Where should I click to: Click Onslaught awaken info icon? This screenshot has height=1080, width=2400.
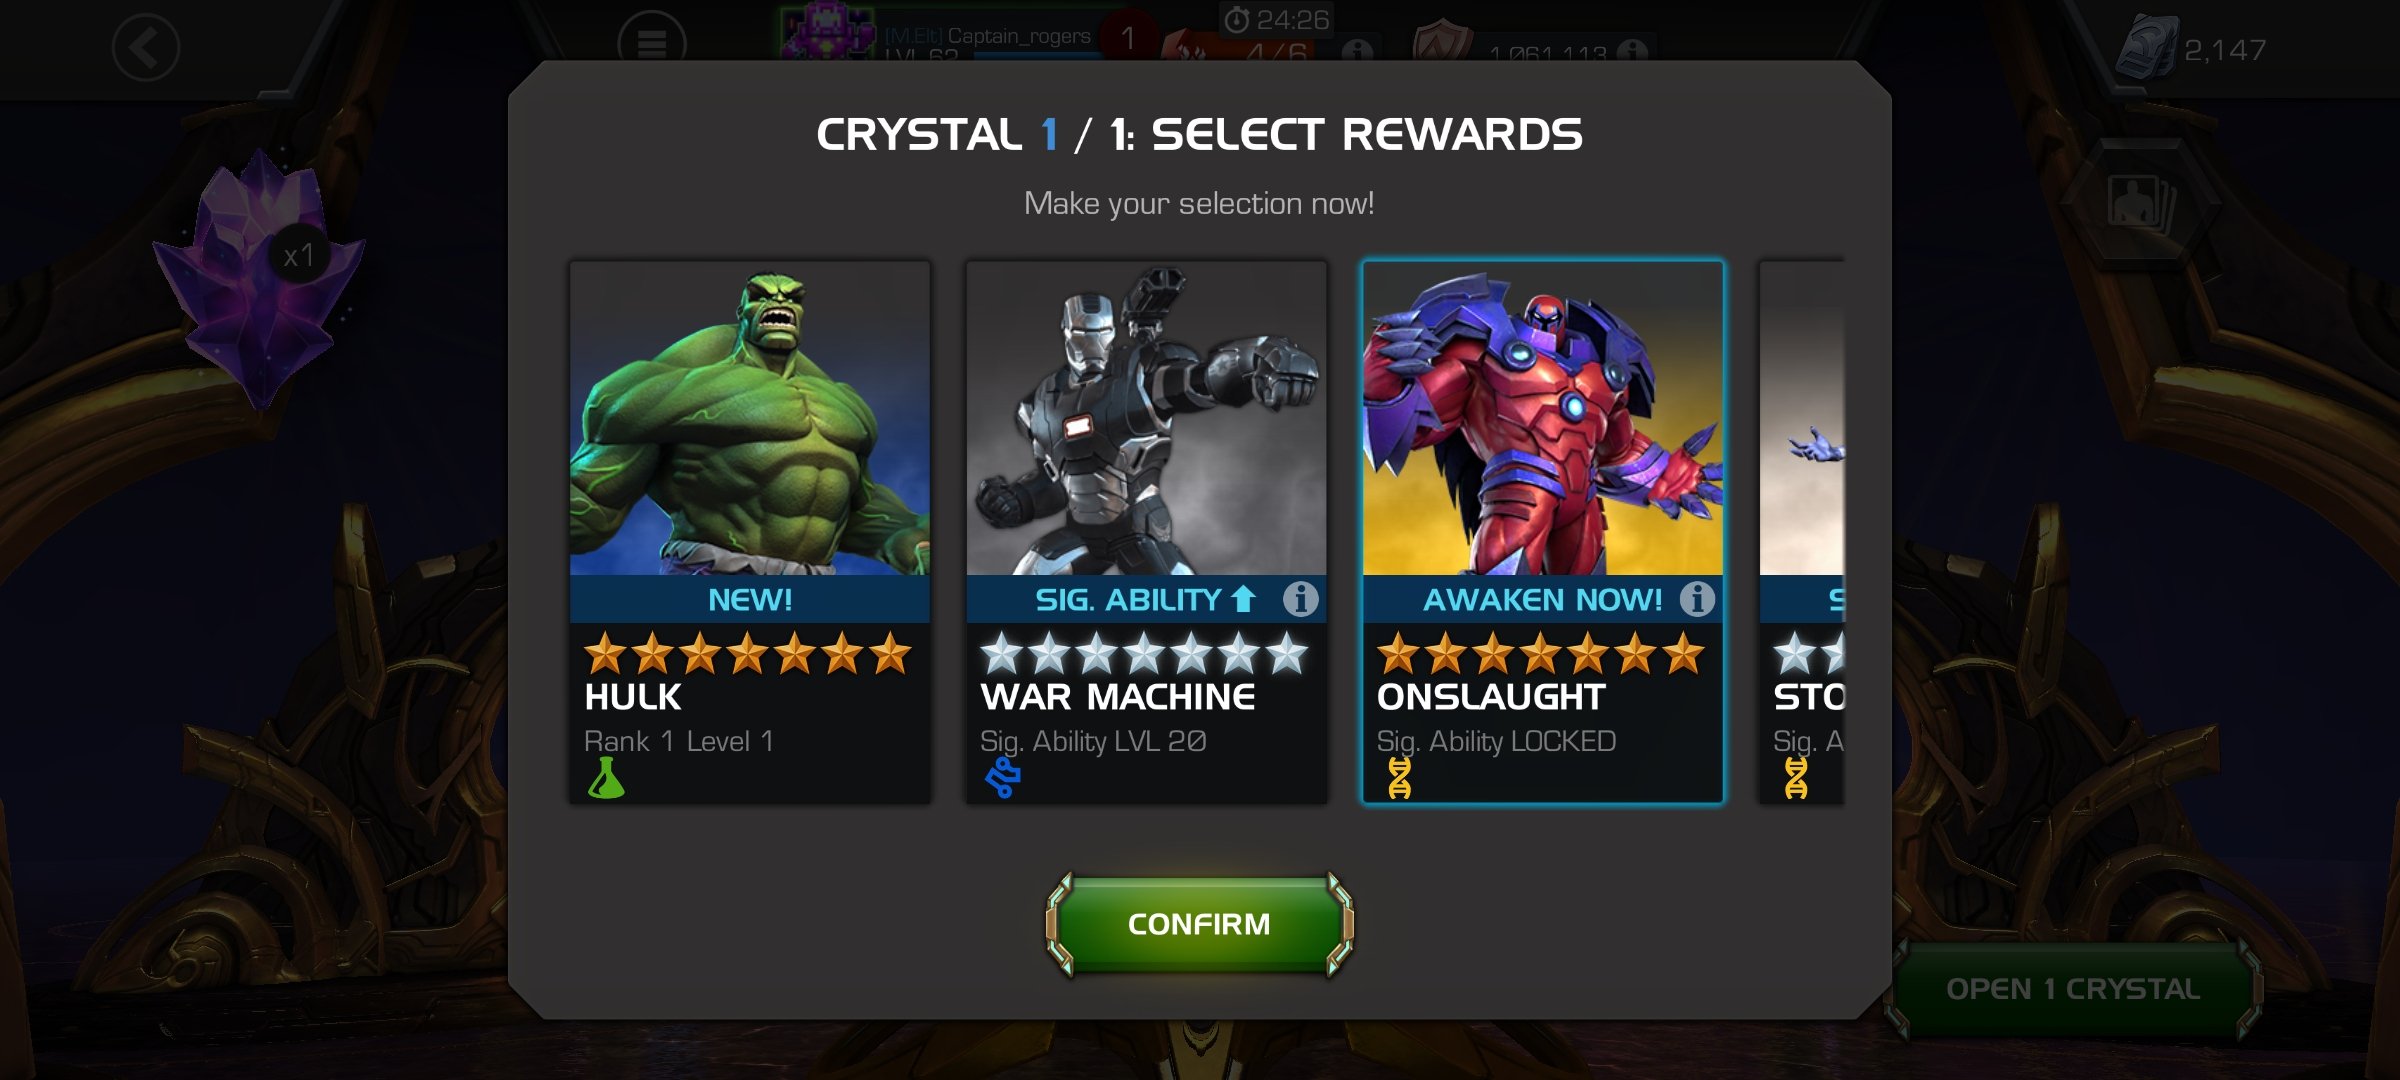click(1696, 599)
